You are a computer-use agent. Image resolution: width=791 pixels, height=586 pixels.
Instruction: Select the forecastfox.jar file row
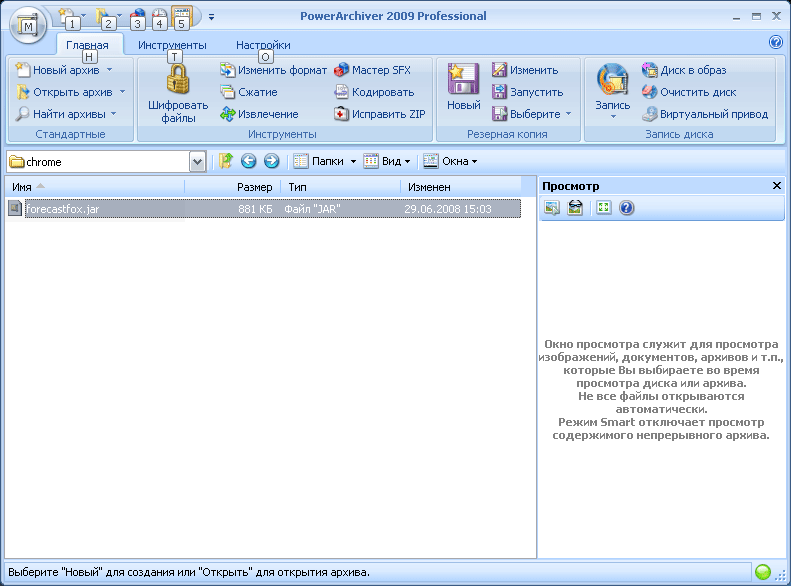(264, 209)
